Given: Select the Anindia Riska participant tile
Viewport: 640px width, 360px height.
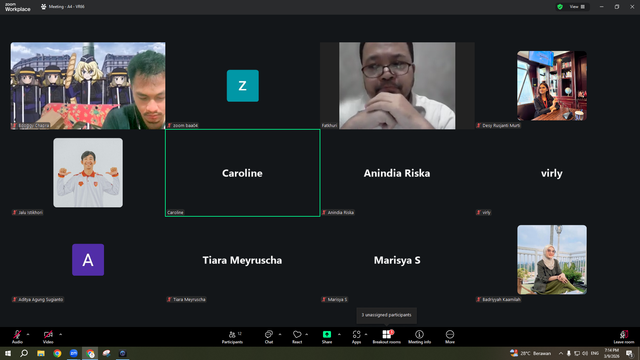Looking at the screenshot, I should [x=397, y=173].
